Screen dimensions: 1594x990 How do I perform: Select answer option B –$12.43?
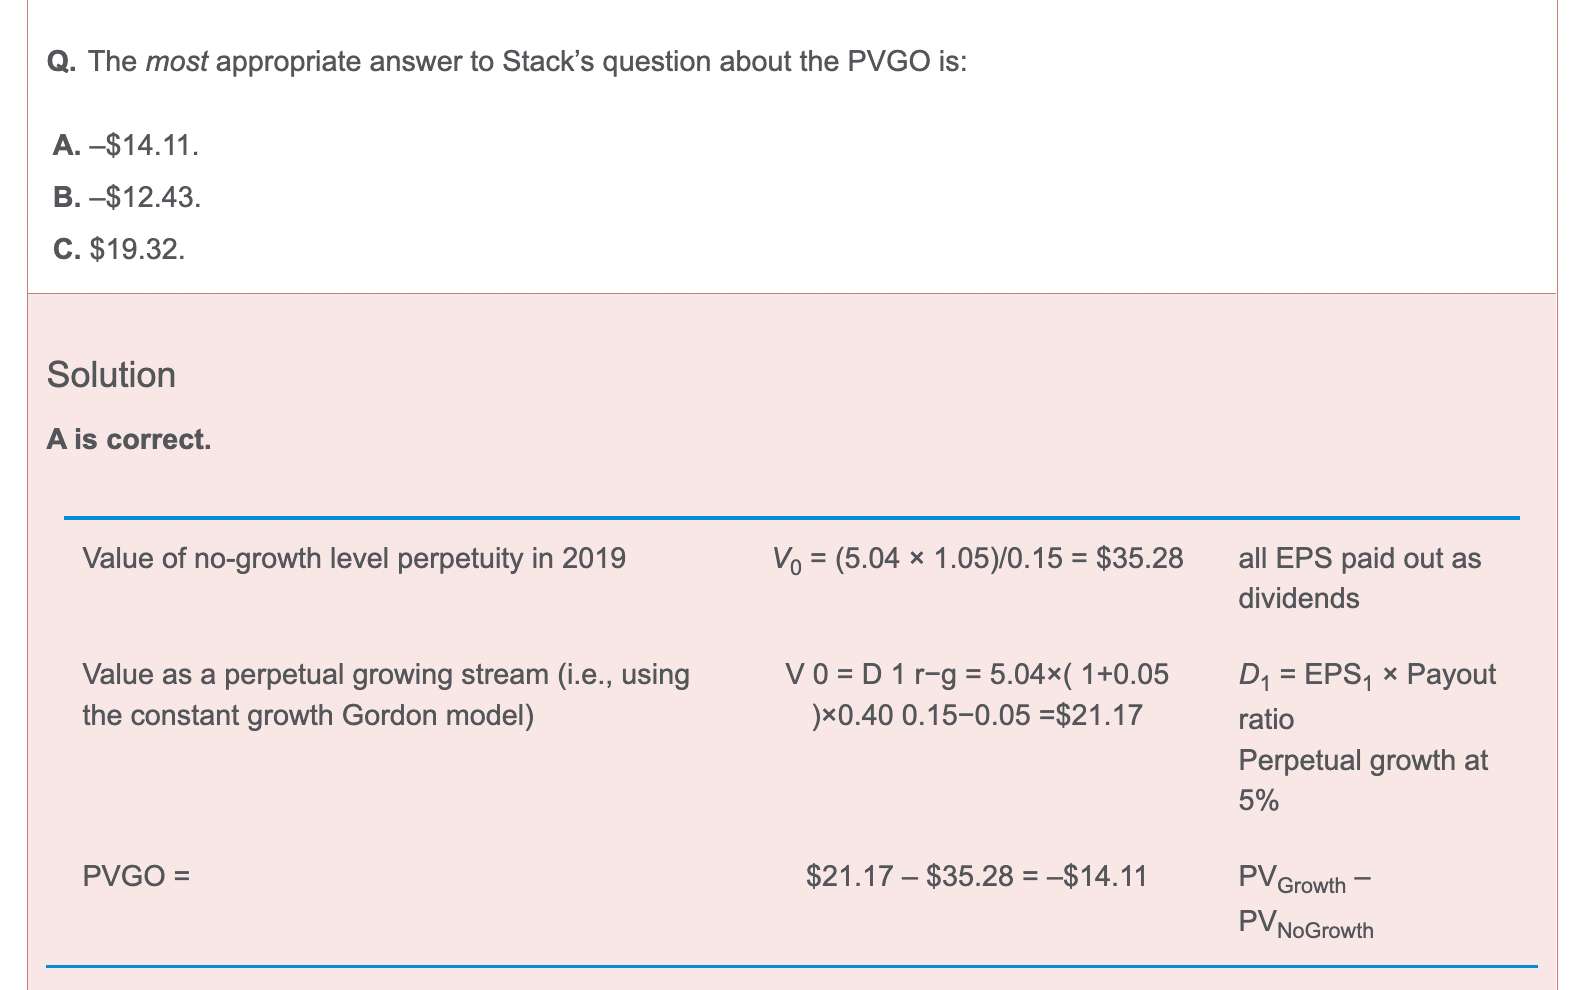[x=127, y=197]
